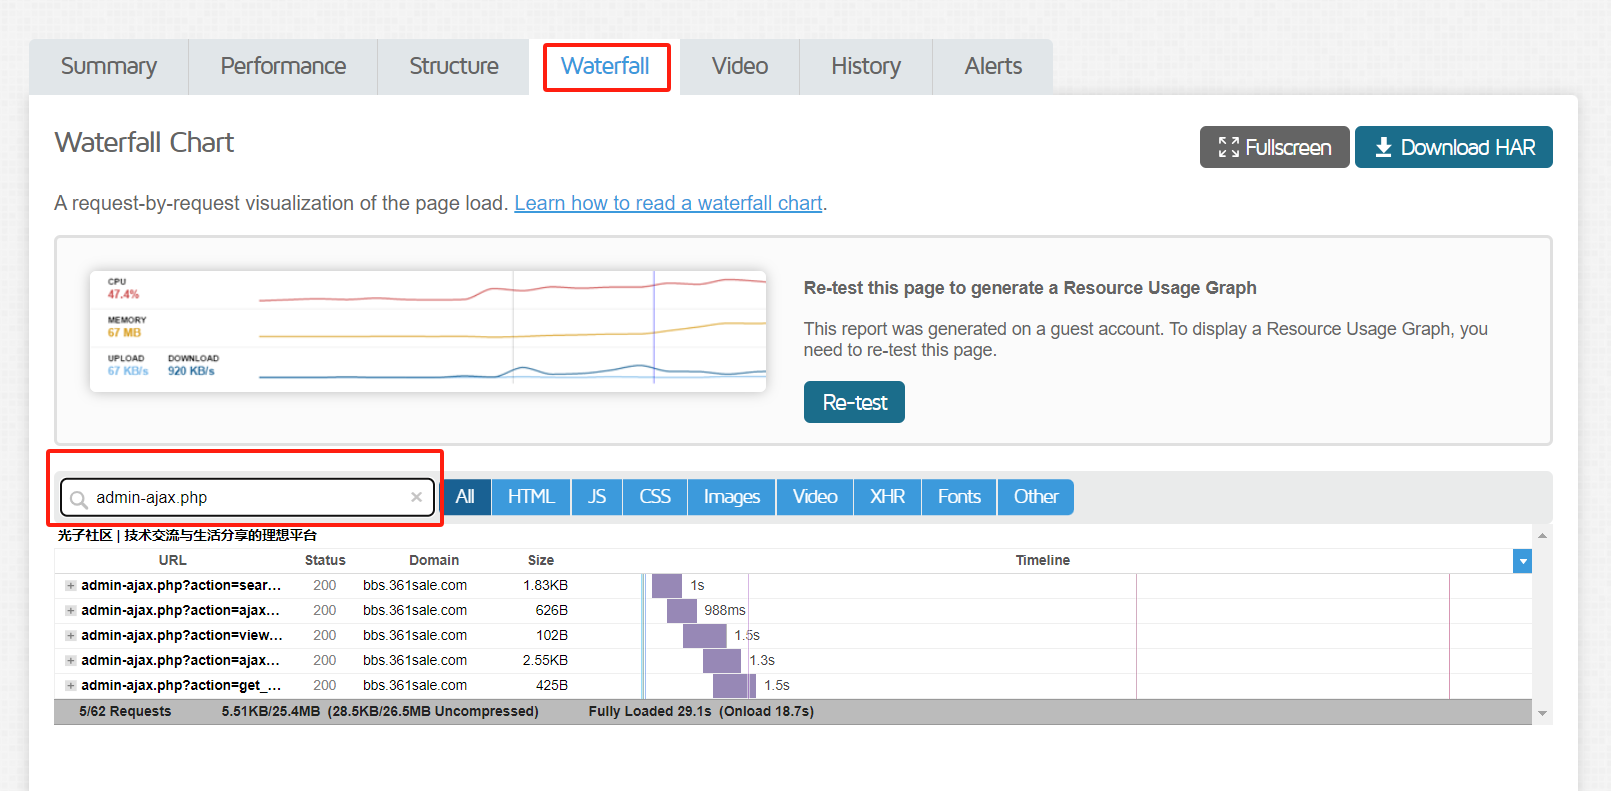Filter requests by XHR
This screenshot has width=1611, height=791.
tap(887, 497)
